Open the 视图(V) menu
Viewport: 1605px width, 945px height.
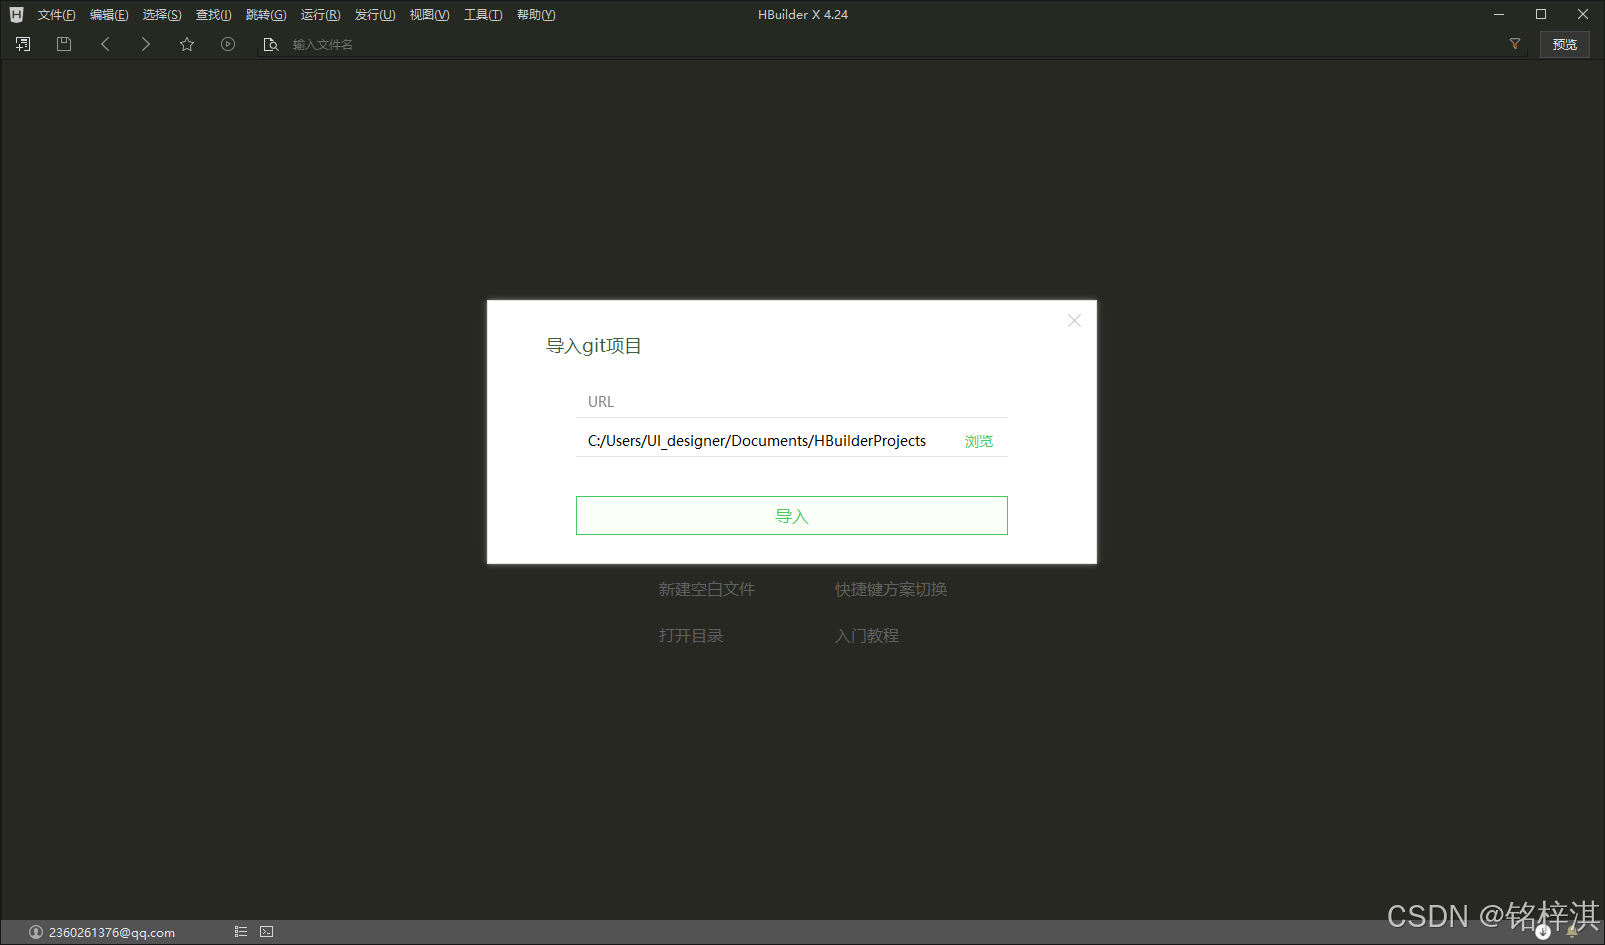[x=429, y=15]
